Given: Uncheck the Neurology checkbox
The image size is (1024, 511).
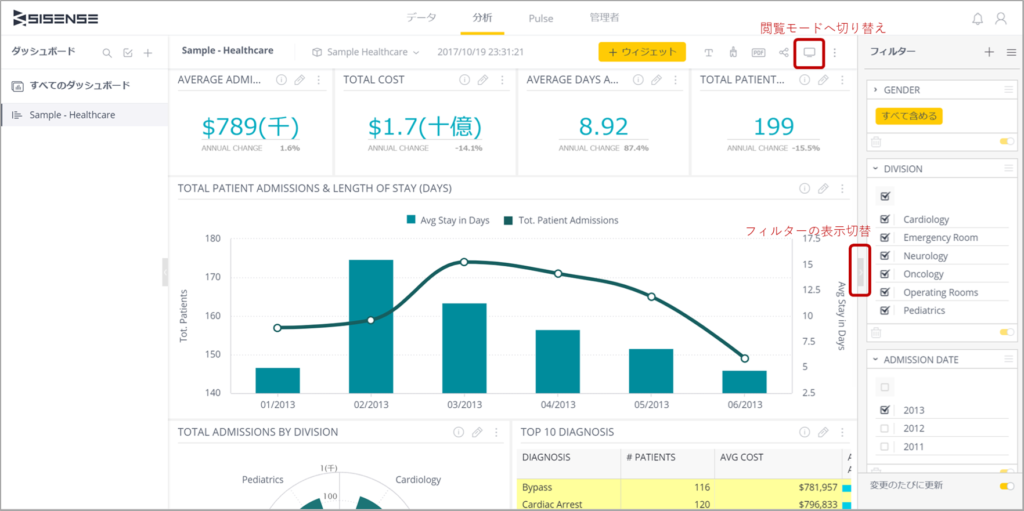Looking at the screenshot, I should [885, 256].
